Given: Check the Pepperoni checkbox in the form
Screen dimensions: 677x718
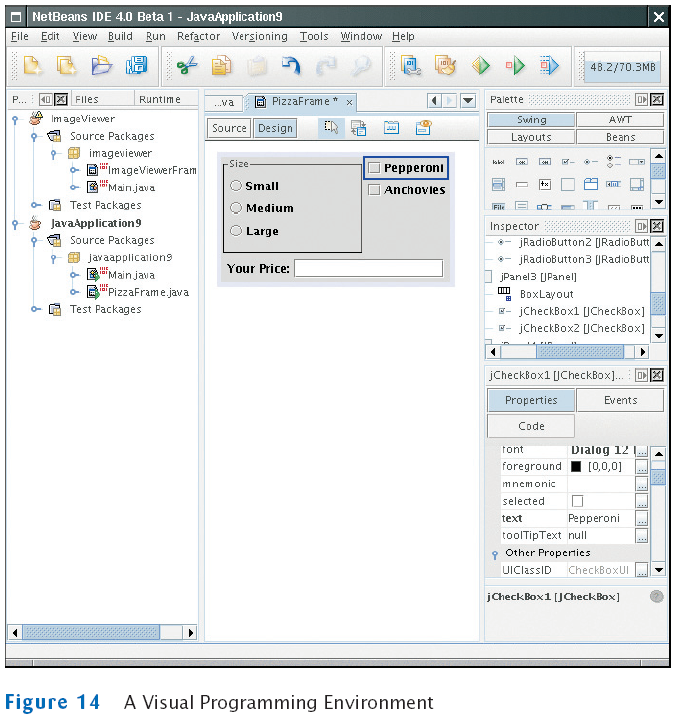Looking at the screenshot, I should 374,168.
